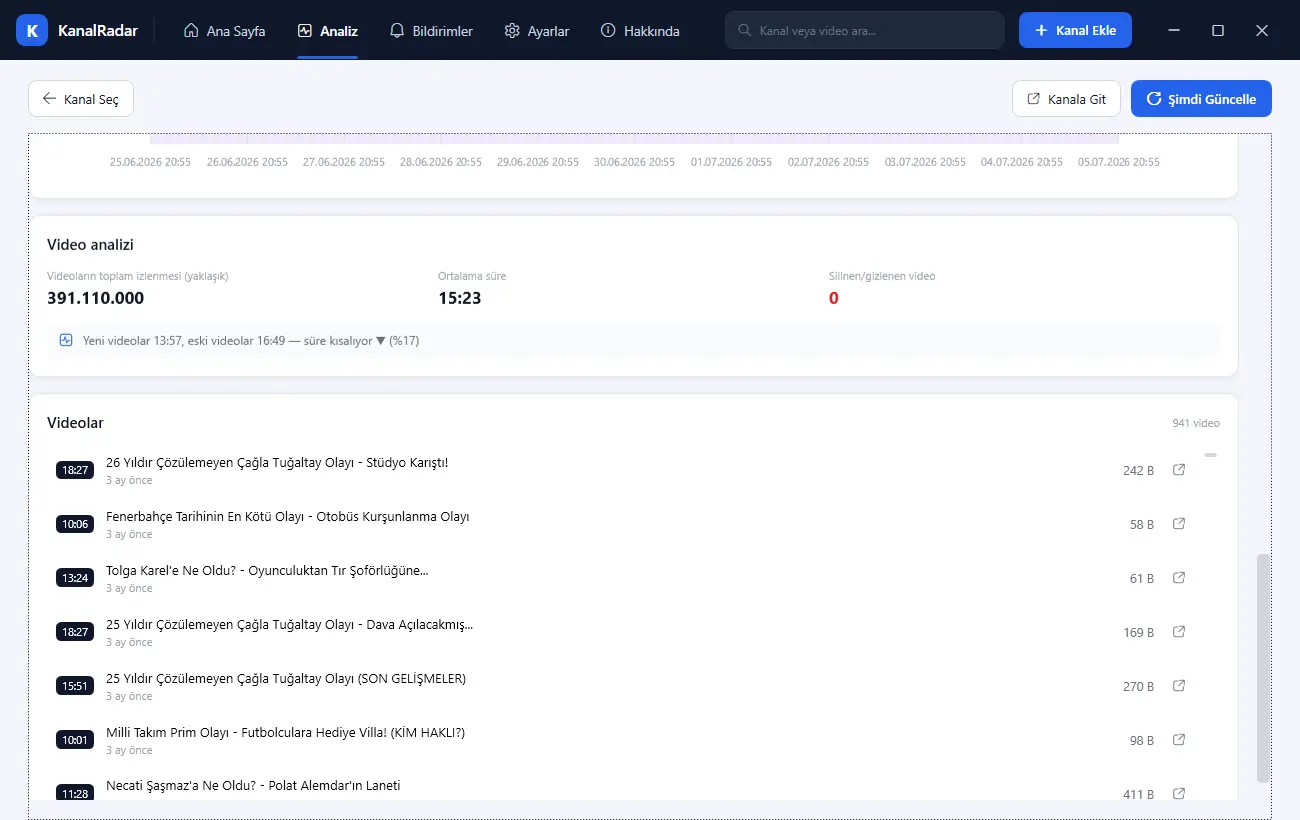Open external link for SON GELİŞMELER video
Screen dimensions: 1300x820
[1179, 686]
